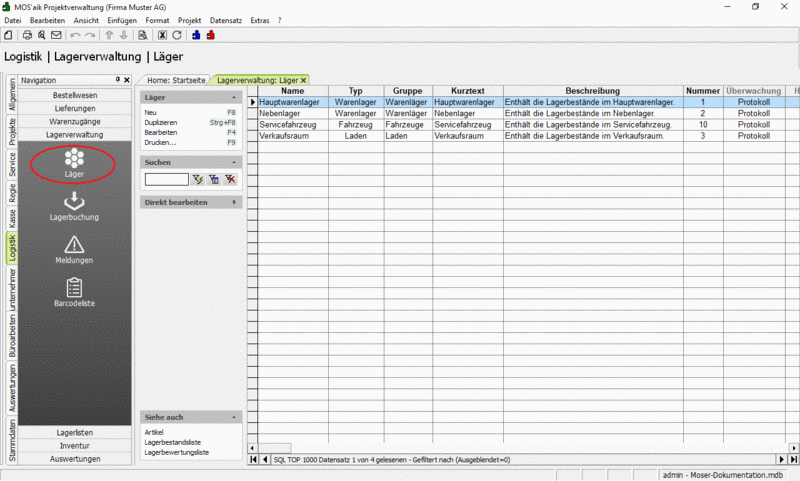Viewport: 800px width, 481px height.
Task: Expand Inventur navigation group
Action: pos(75,446)
